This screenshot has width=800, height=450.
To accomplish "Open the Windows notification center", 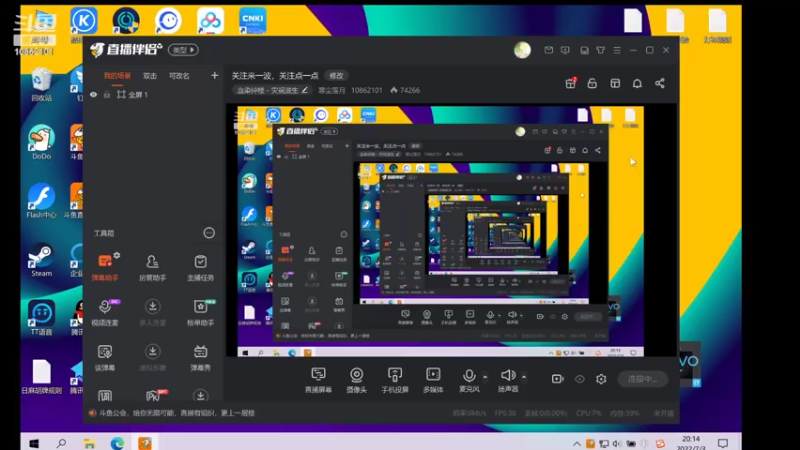I will point(723,443).
